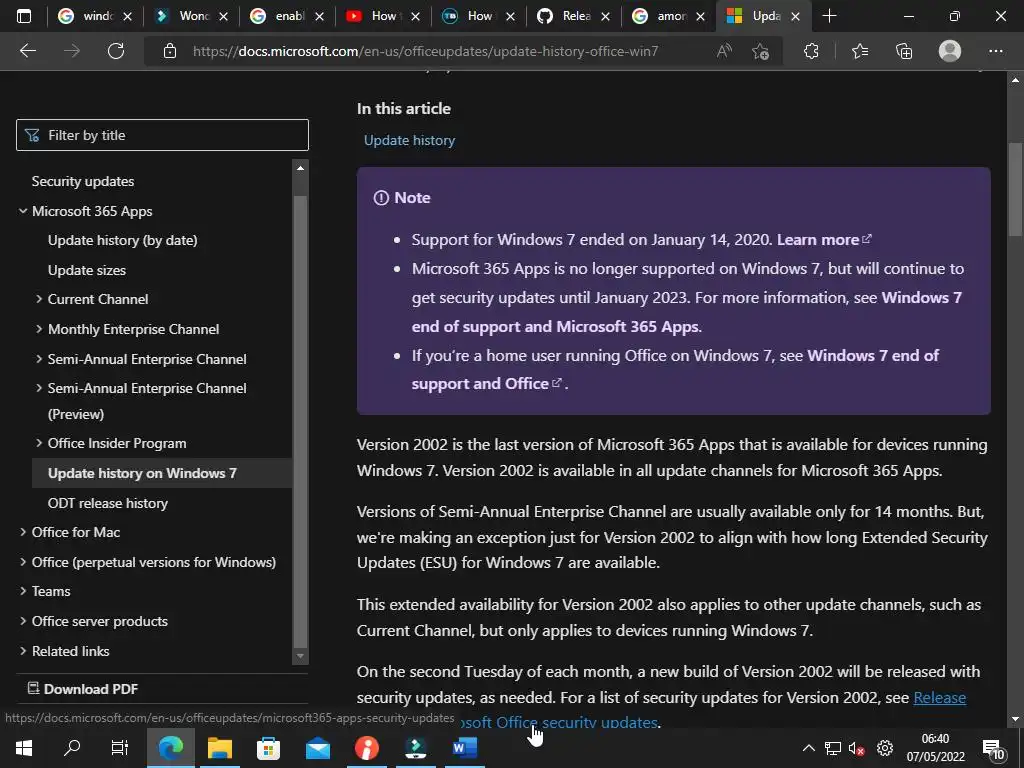Open the Favorites list icon
This screenshot has height=768, width=1024.
859,51
